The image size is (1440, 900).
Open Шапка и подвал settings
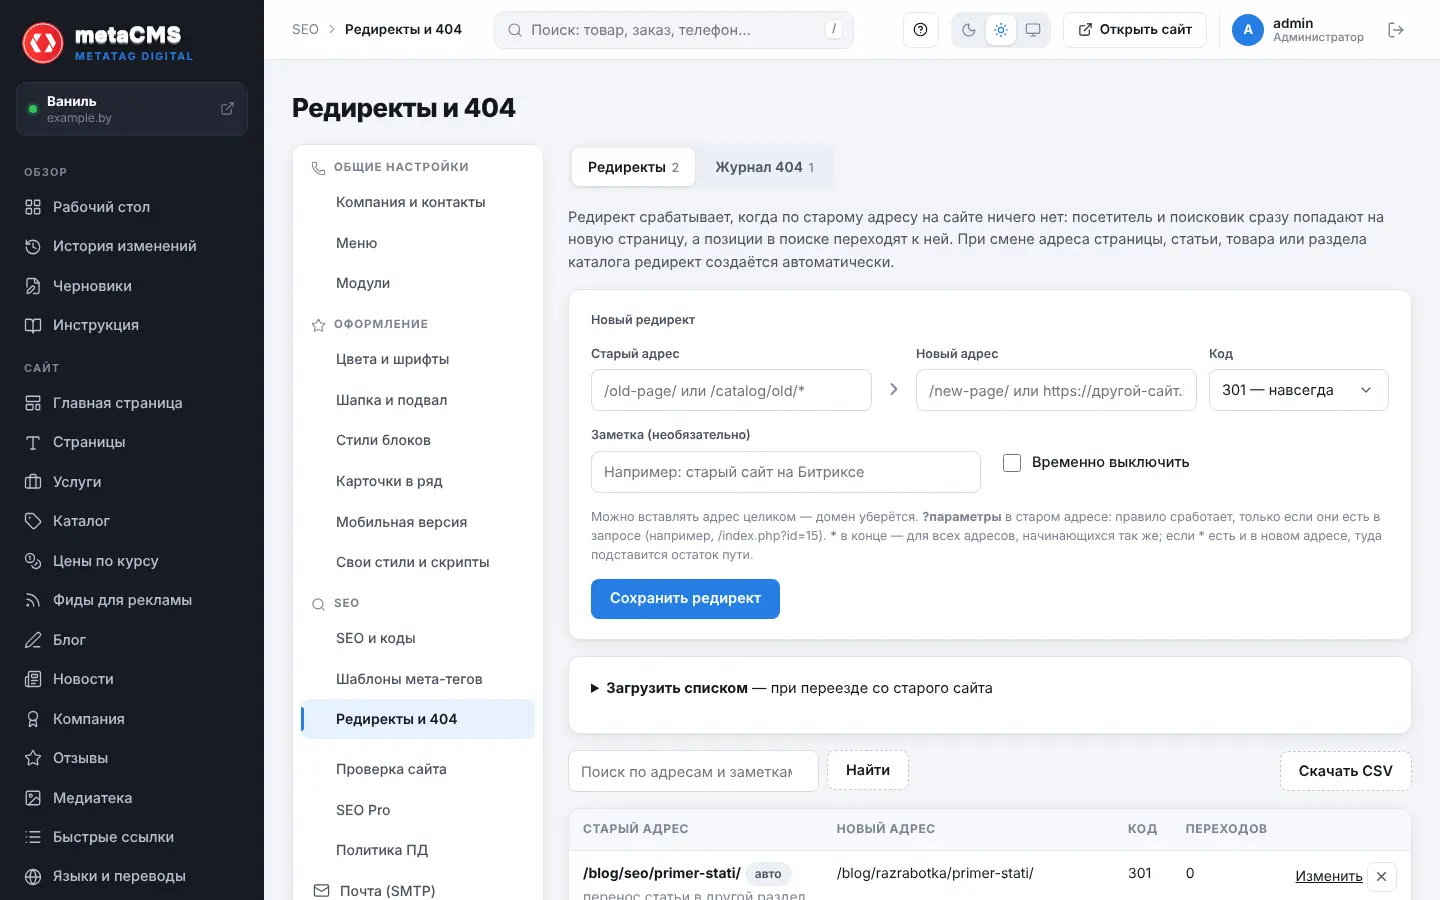click(418, 400)
